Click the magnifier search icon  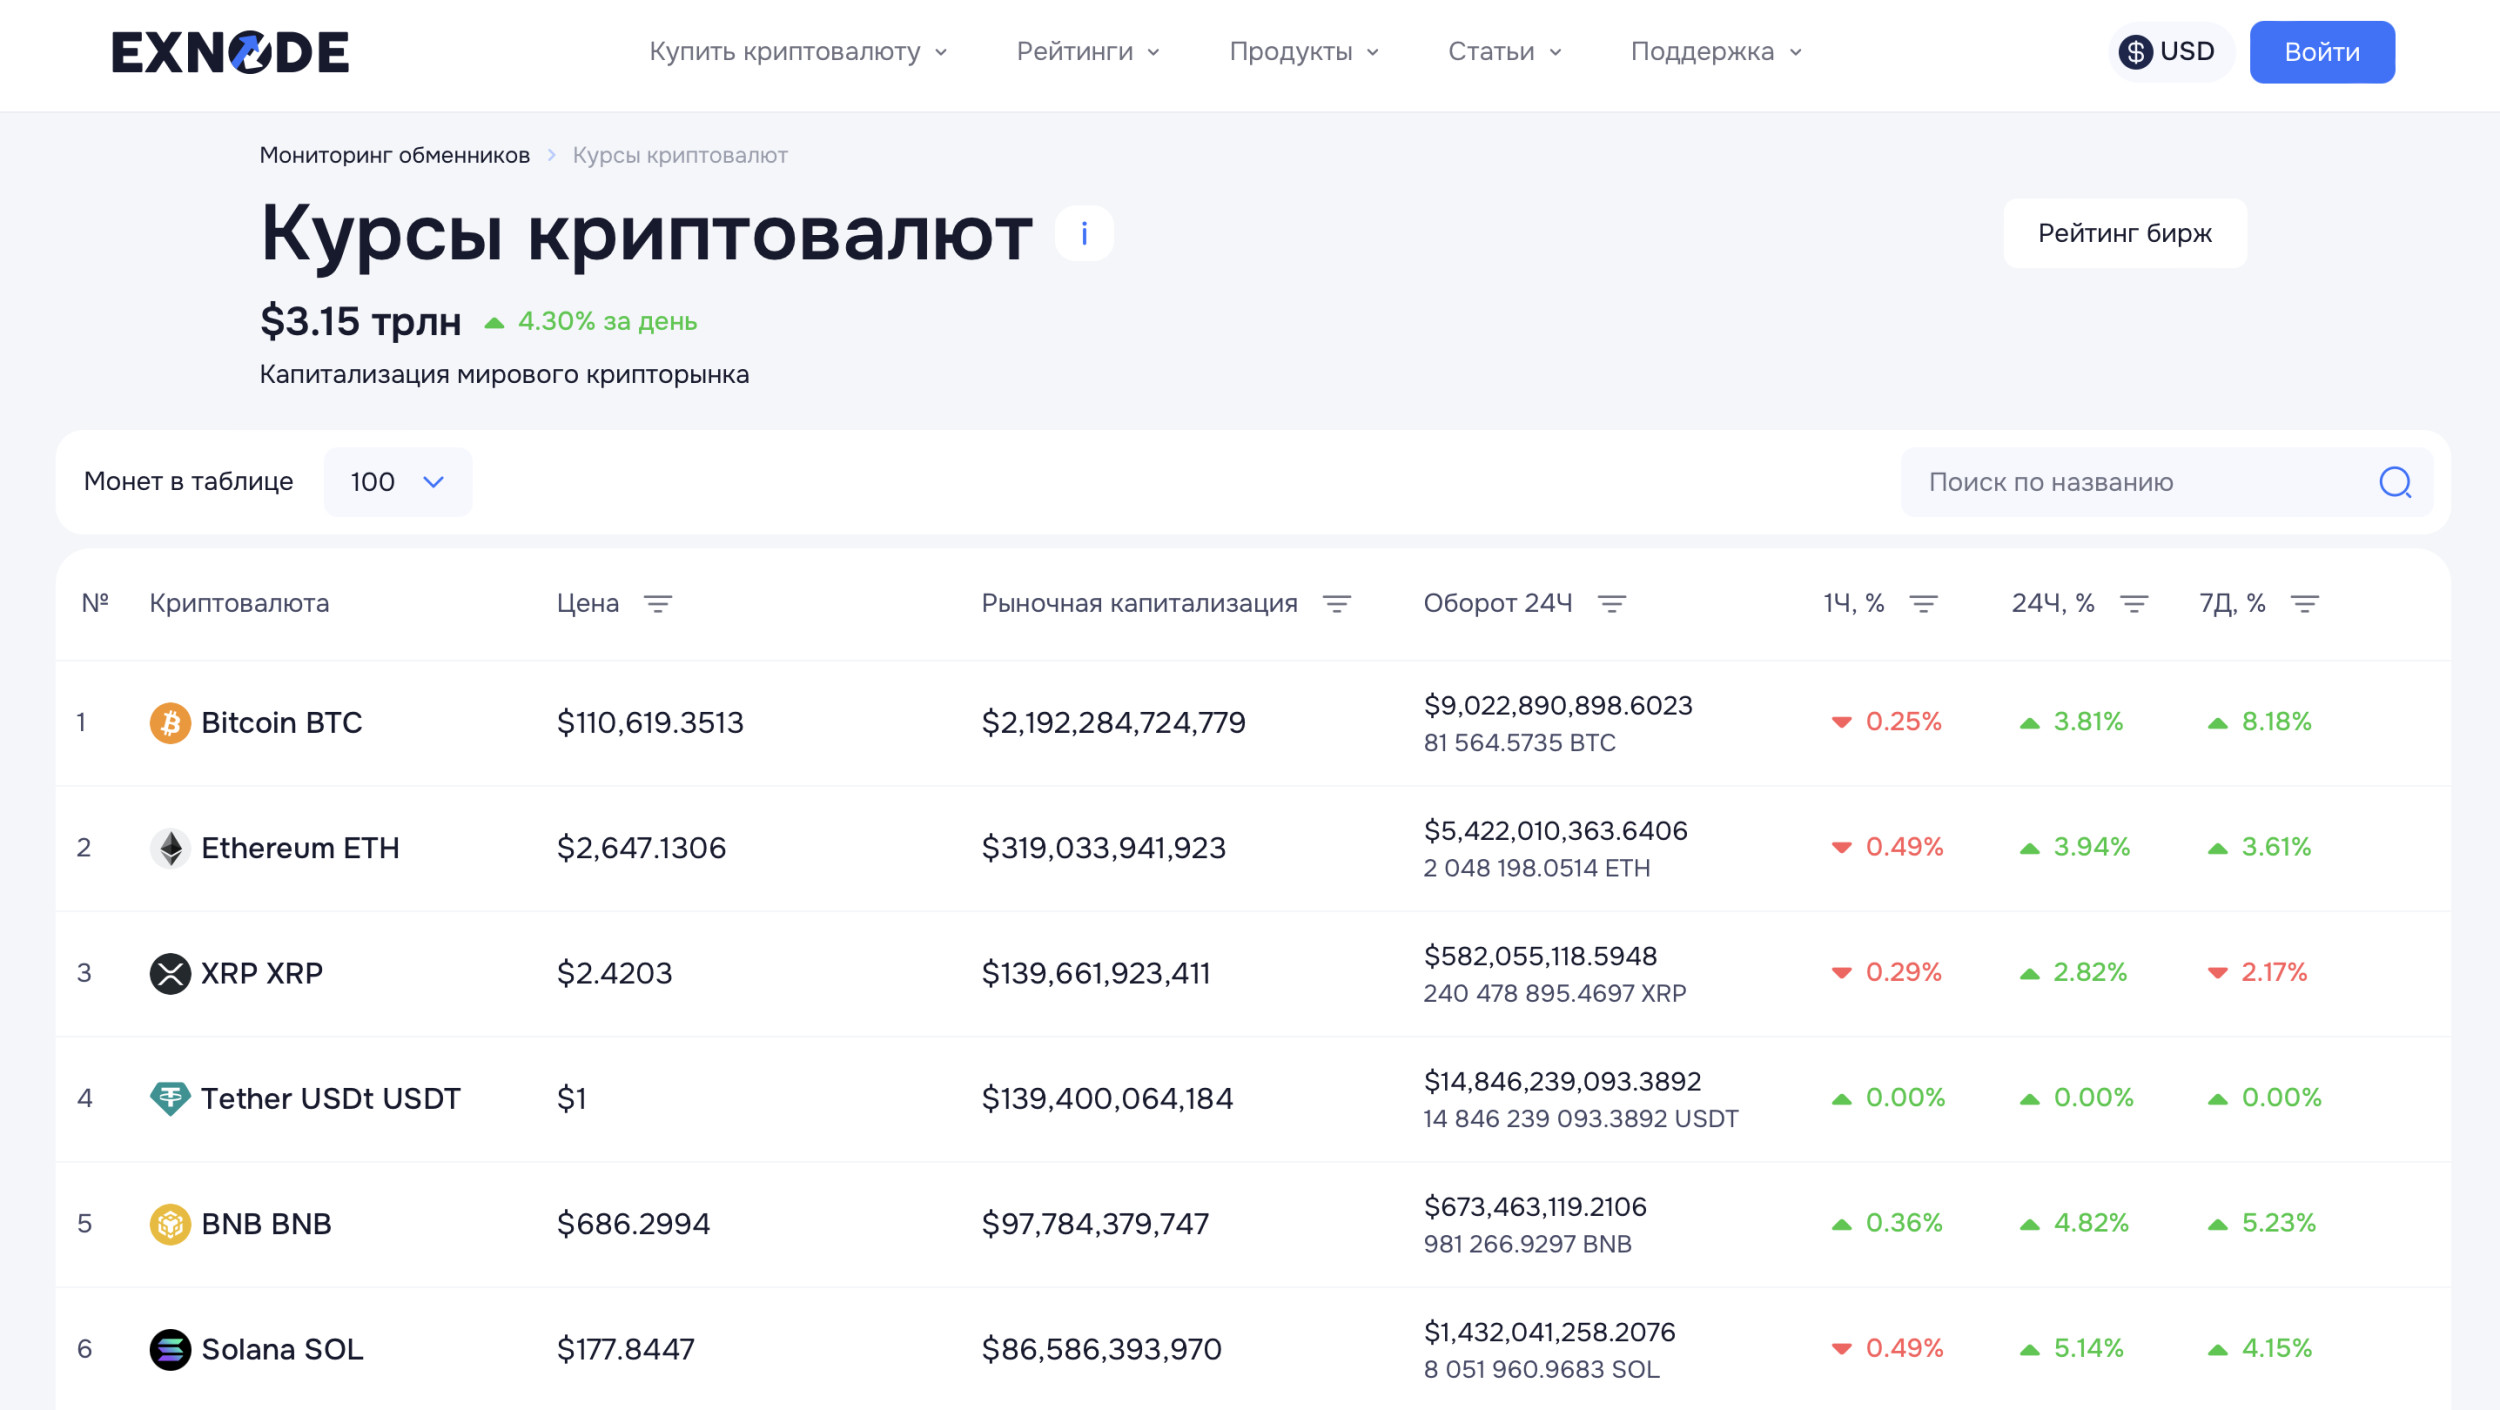click(x=2394, y=483)
